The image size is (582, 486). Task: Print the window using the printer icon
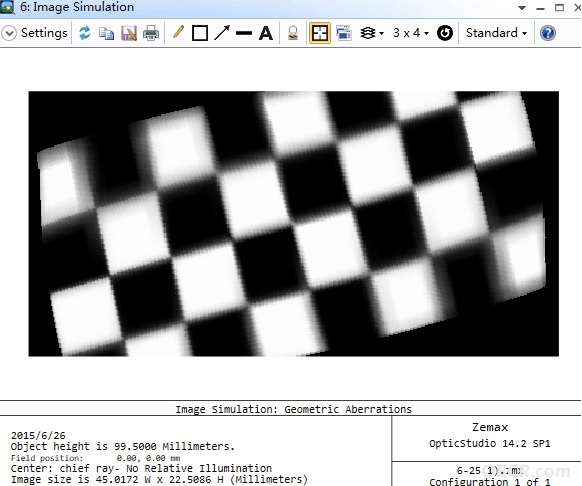(x=151, y=33)
